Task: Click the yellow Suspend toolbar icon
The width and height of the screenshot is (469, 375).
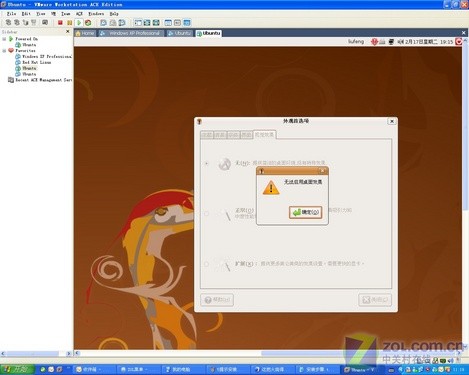Action: (x=69, y=23)
